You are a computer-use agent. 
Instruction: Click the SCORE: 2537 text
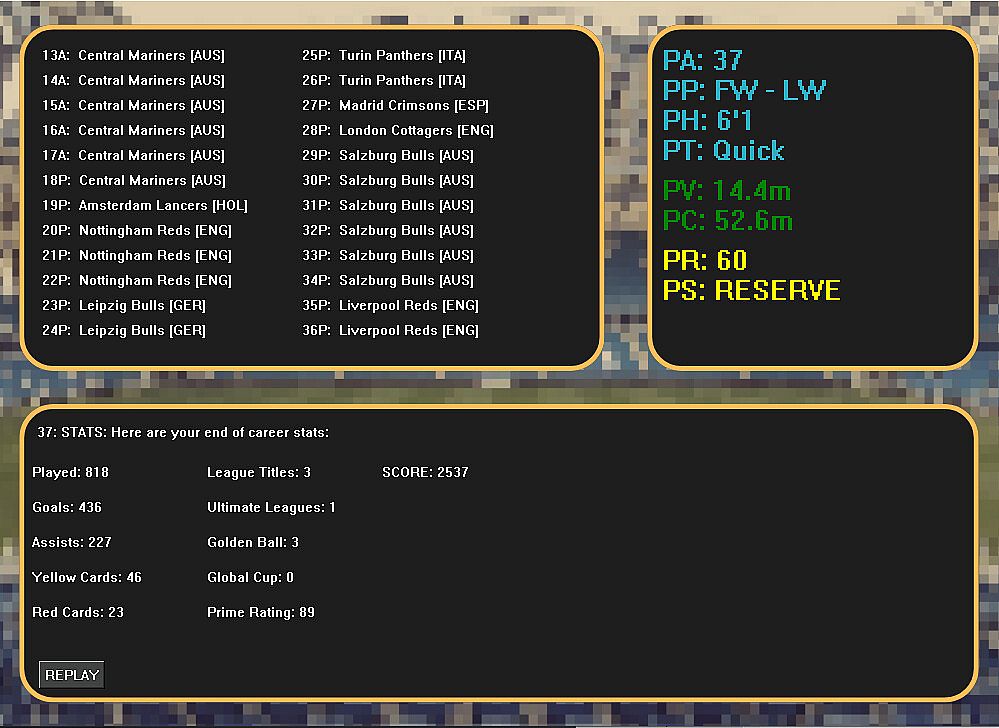tap(425, 472)
